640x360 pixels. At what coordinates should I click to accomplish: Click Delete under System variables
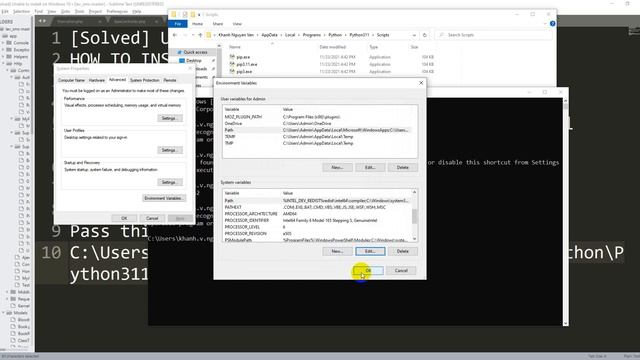point(402,251)
